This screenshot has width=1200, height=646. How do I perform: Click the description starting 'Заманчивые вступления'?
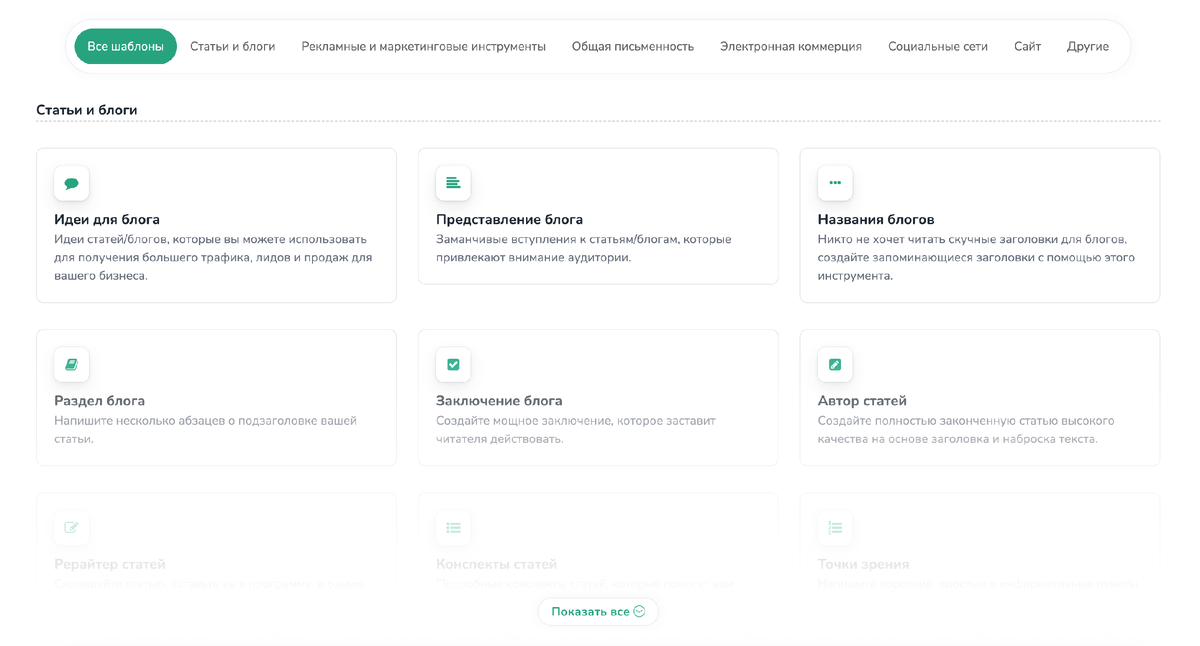[583, 249]
